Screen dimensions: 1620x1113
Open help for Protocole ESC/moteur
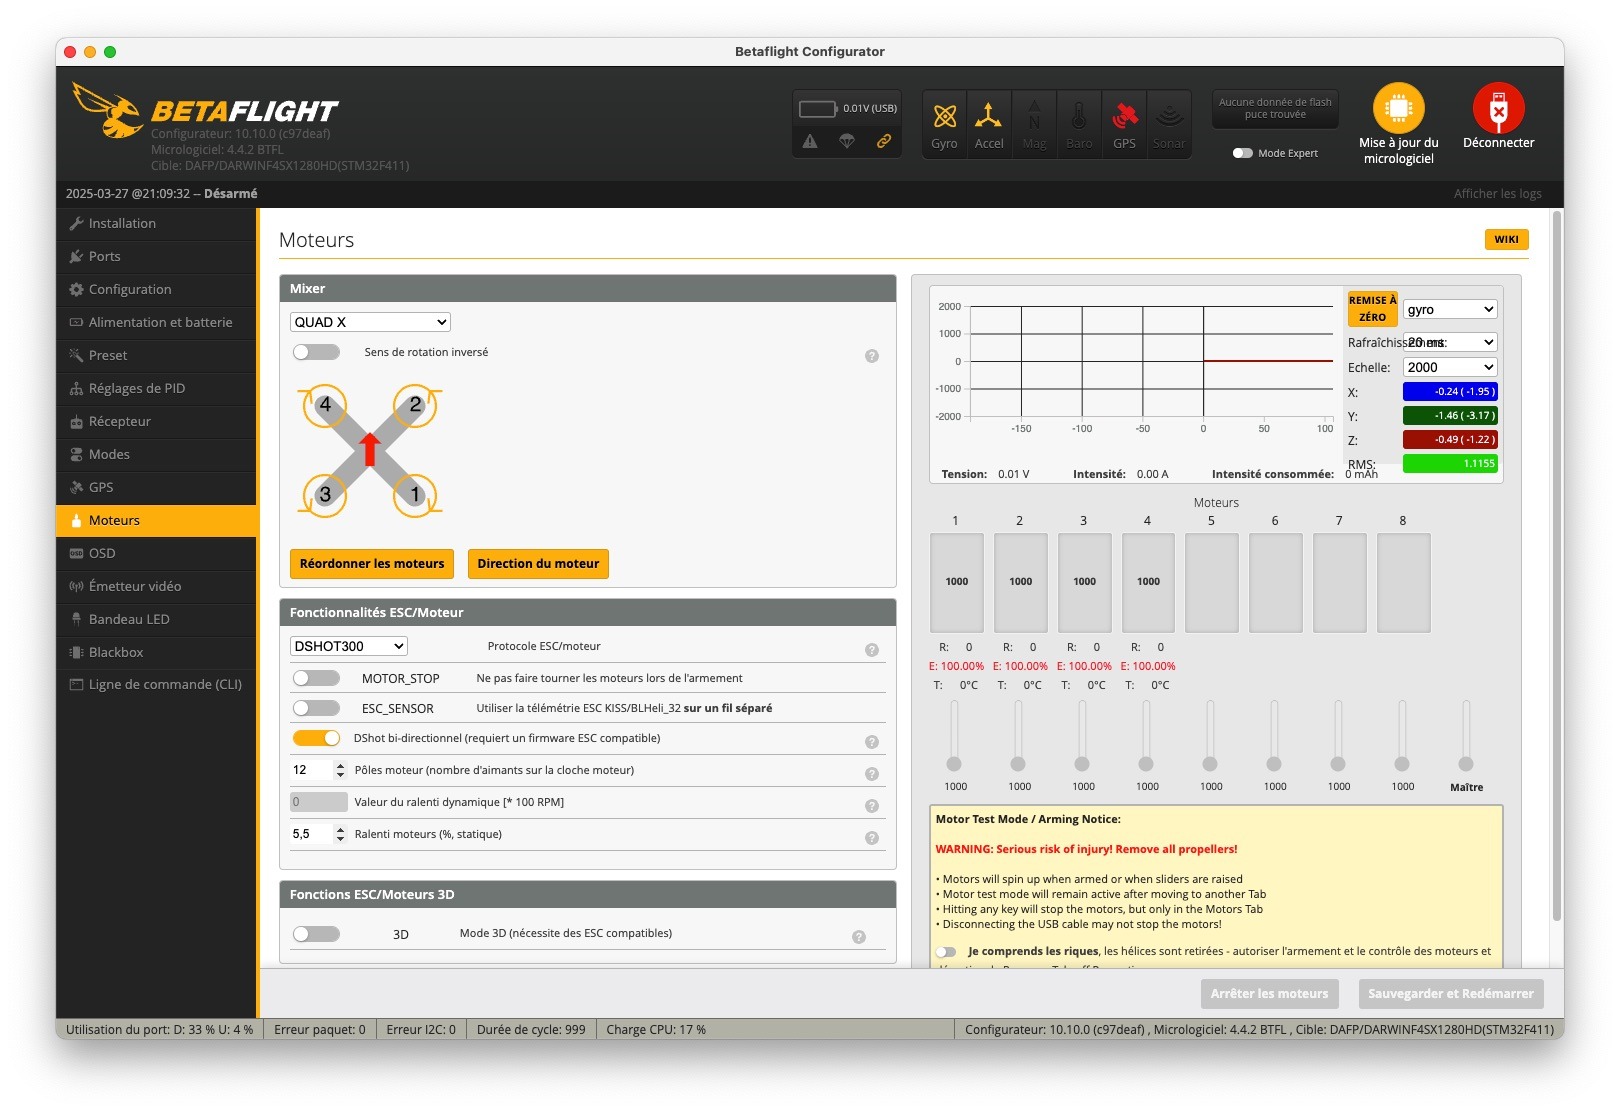tap(872, 650)
